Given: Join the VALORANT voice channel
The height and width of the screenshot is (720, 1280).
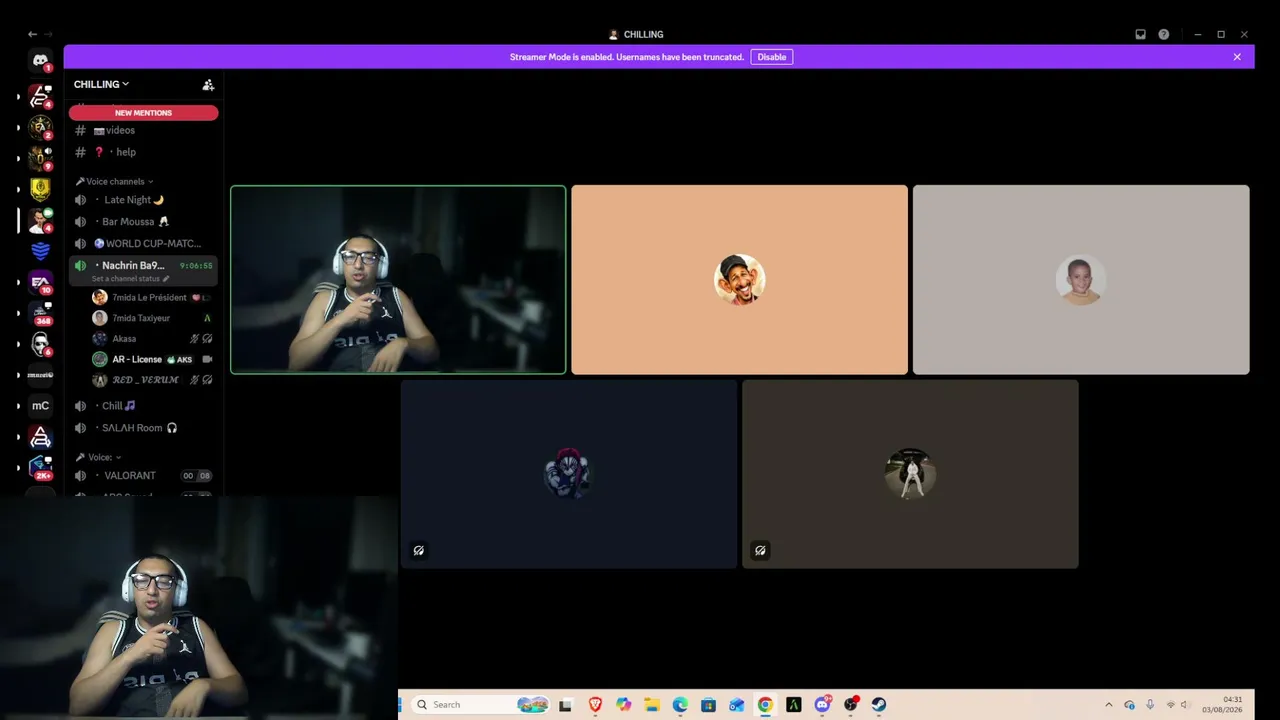Looking at the screenshot, I should [143, 476].
